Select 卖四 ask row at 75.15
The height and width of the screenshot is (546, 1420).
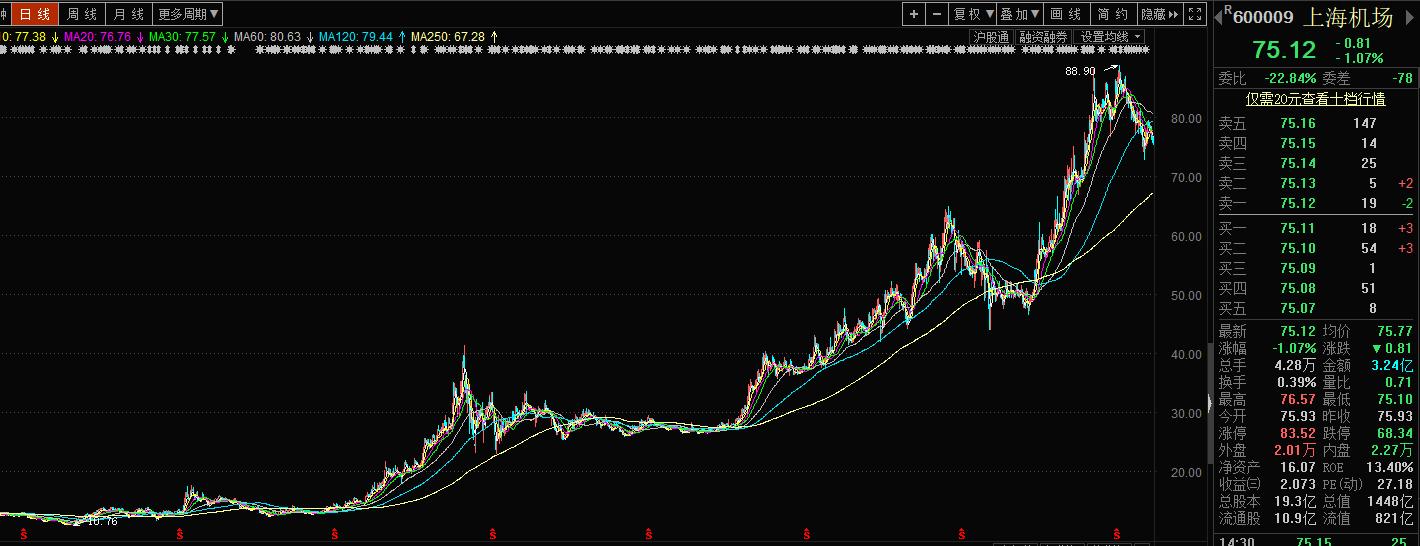pos(1315,143)
